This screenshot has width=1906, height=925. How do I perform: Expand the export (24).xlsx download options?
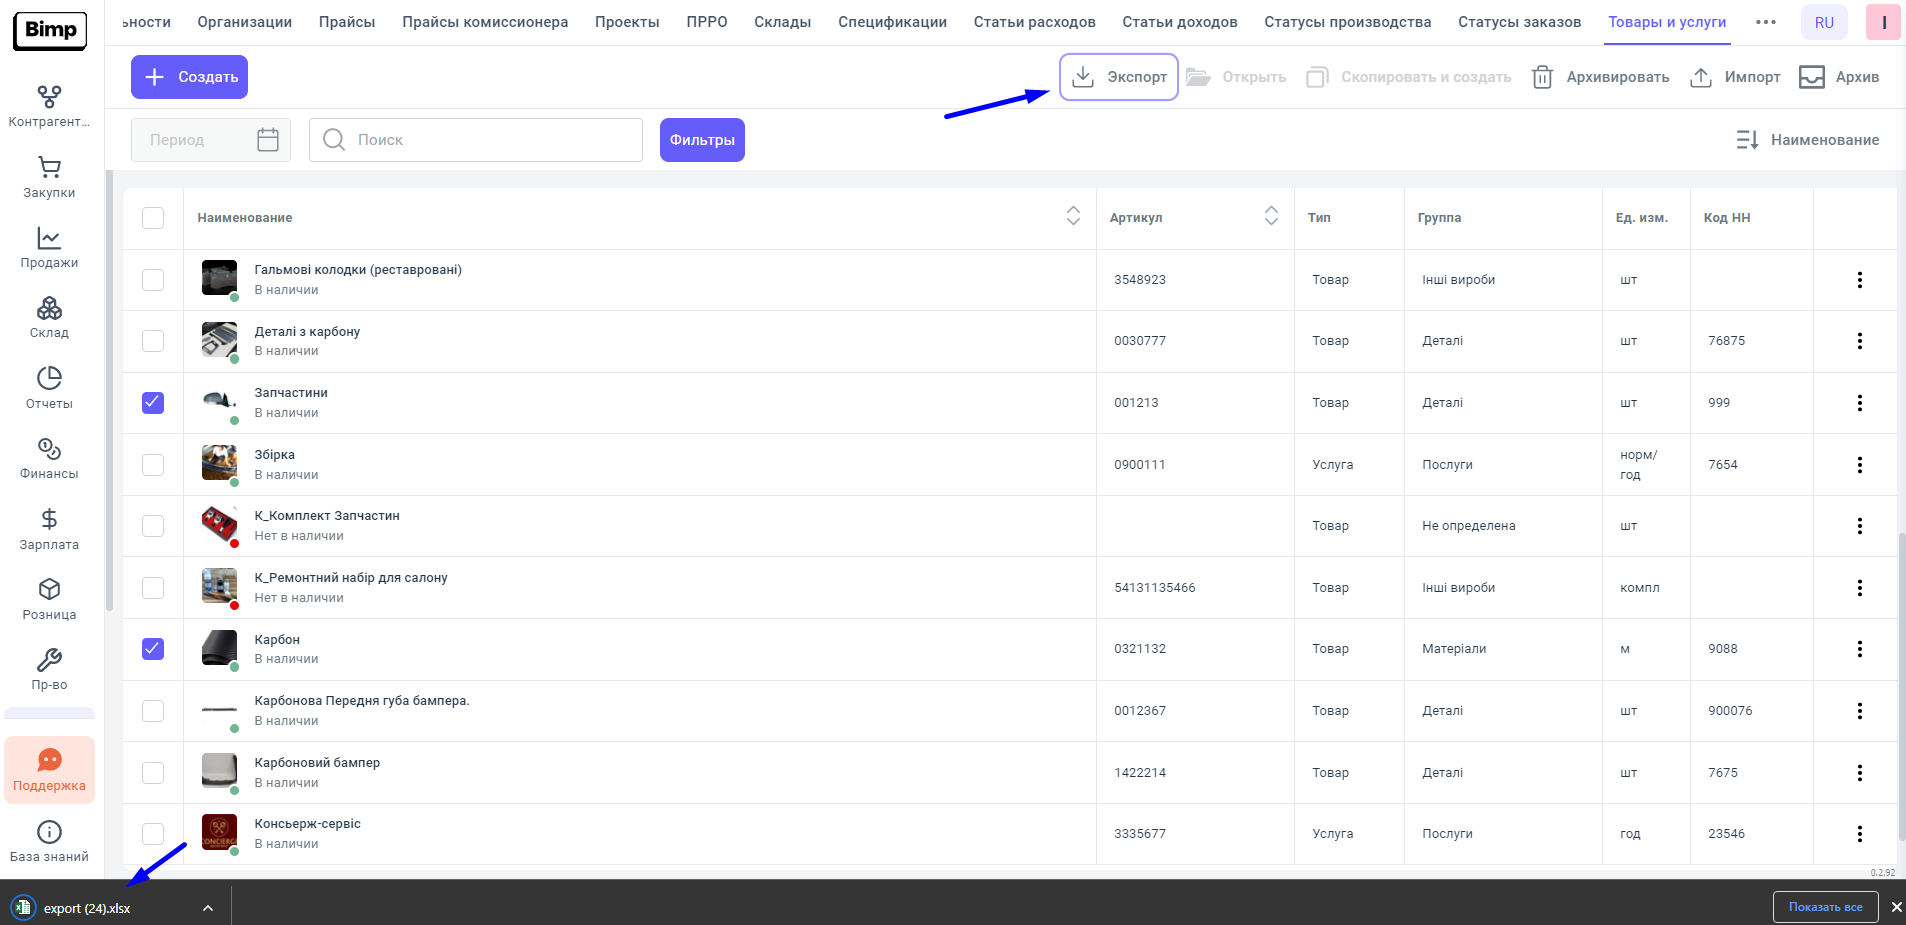(208, 908)
